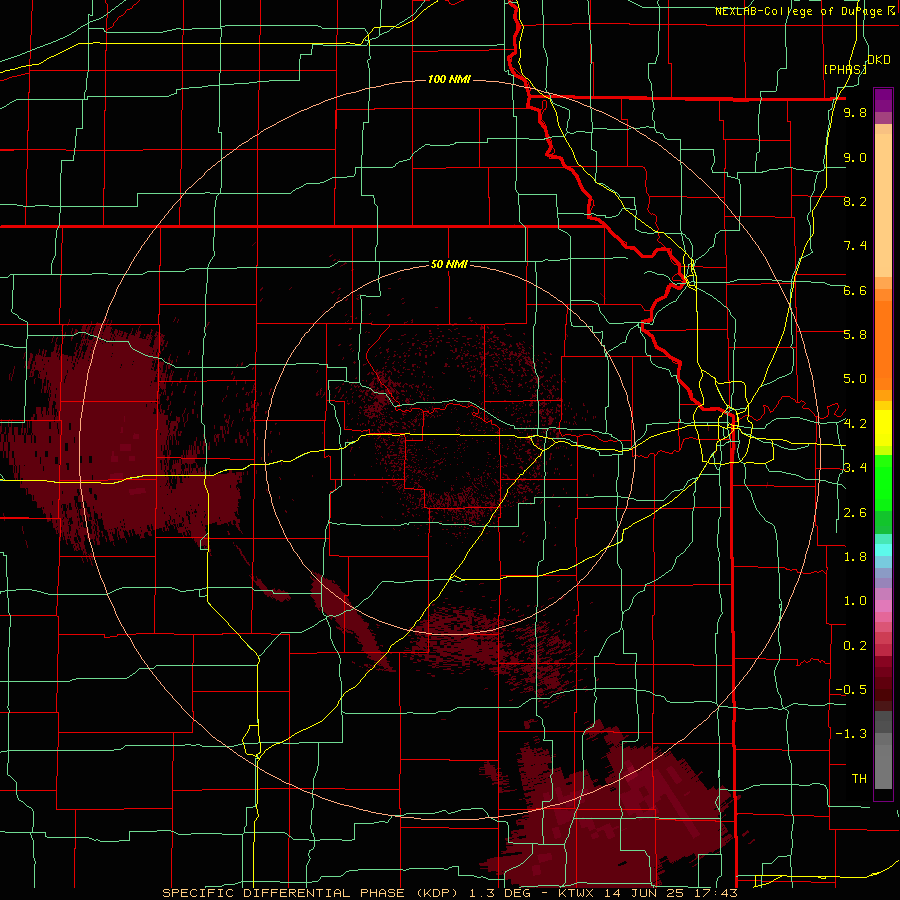
Task: Click the TH threshold label on scale
Action: pyautogui.click(x=859, y=778)
